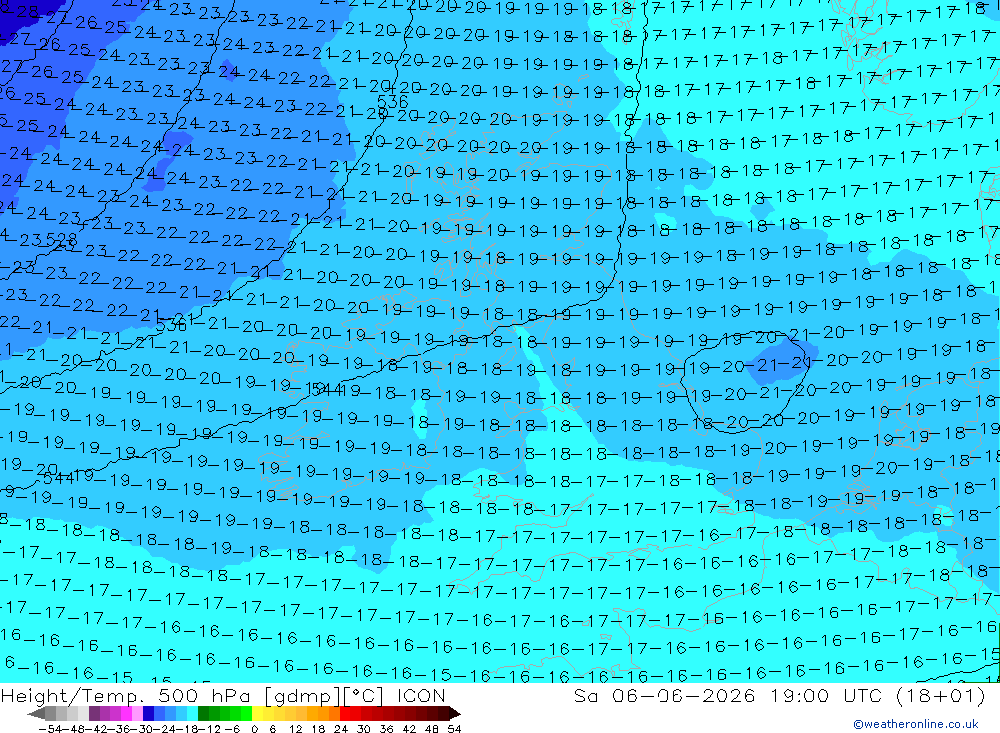Image resolution: width=1000 pixels, height=733 pixels.
Task: Click the (18+01) forecast run label
Action: [941, 695]
